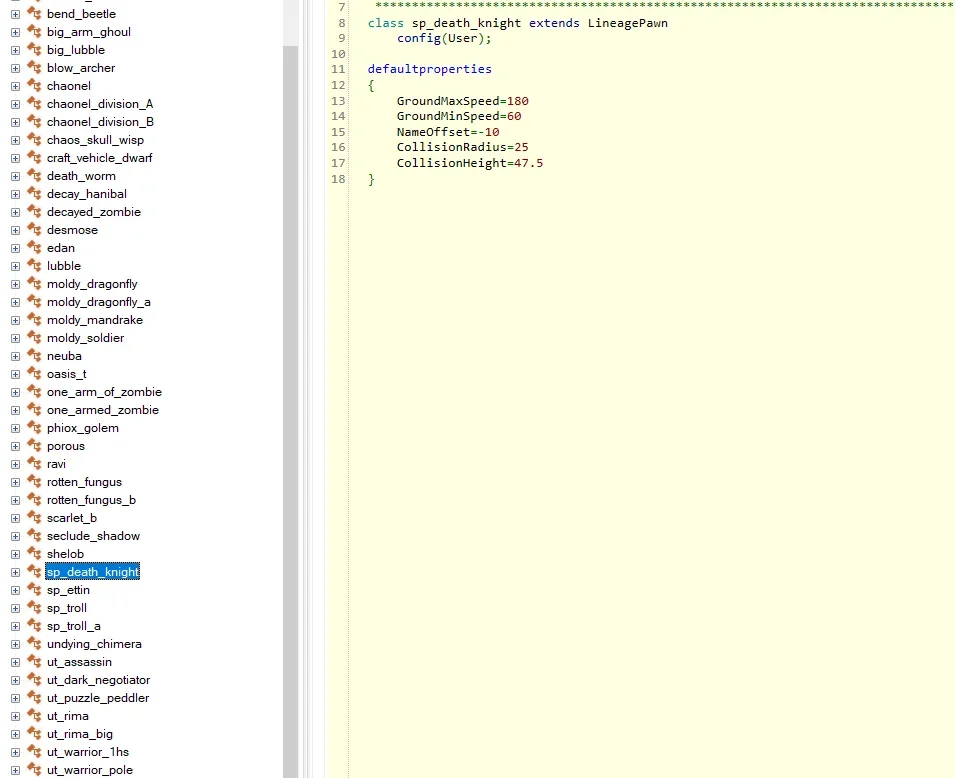Expand the ut_assassin node
This screenshot has width=955, height=778.
coord(15,662)
